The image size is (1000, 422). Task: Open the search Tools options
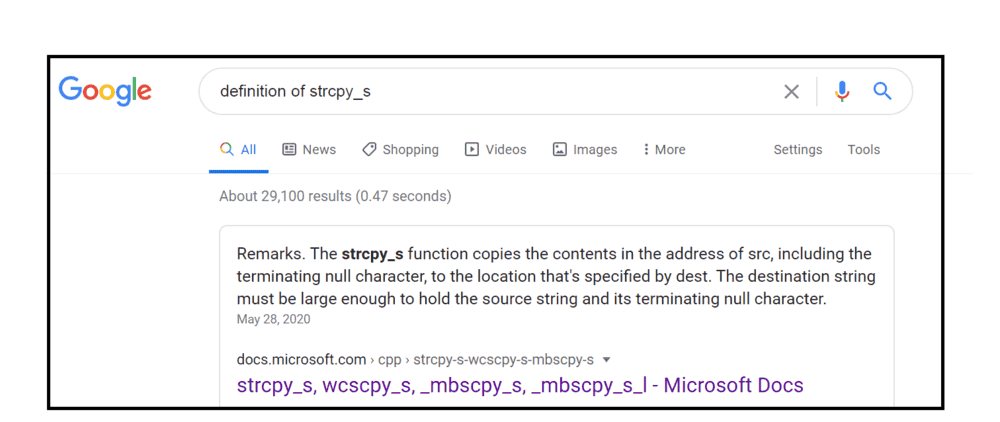click(863, 150)
